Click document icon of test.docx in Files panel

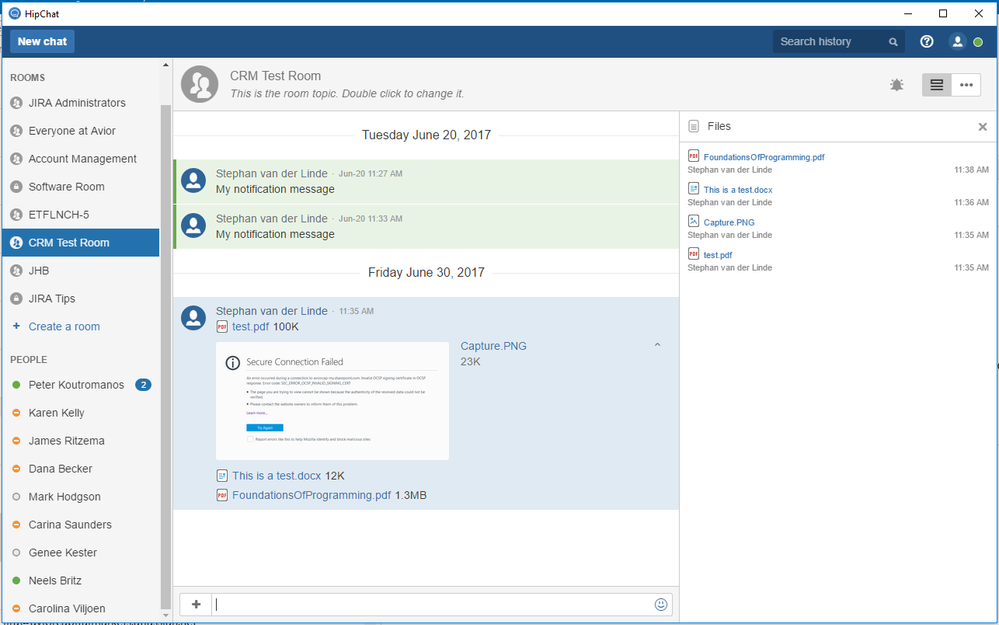[x=693, y=188]
